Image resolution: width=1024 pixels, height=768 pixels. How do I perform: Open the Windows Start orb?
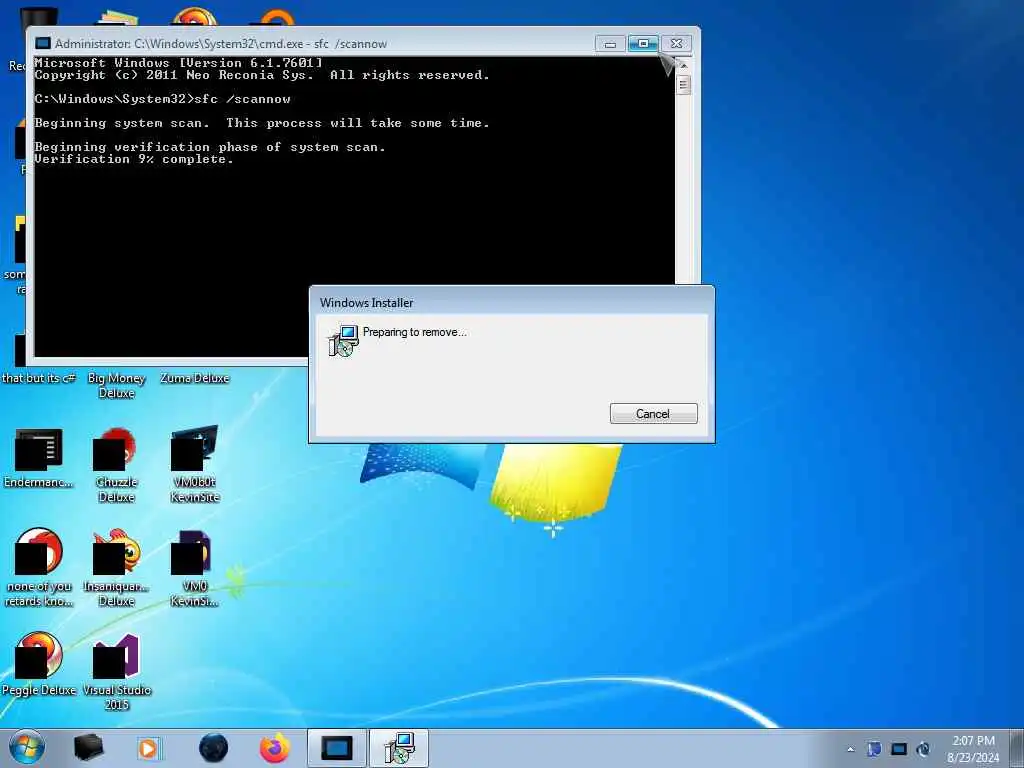pos(27,748)
